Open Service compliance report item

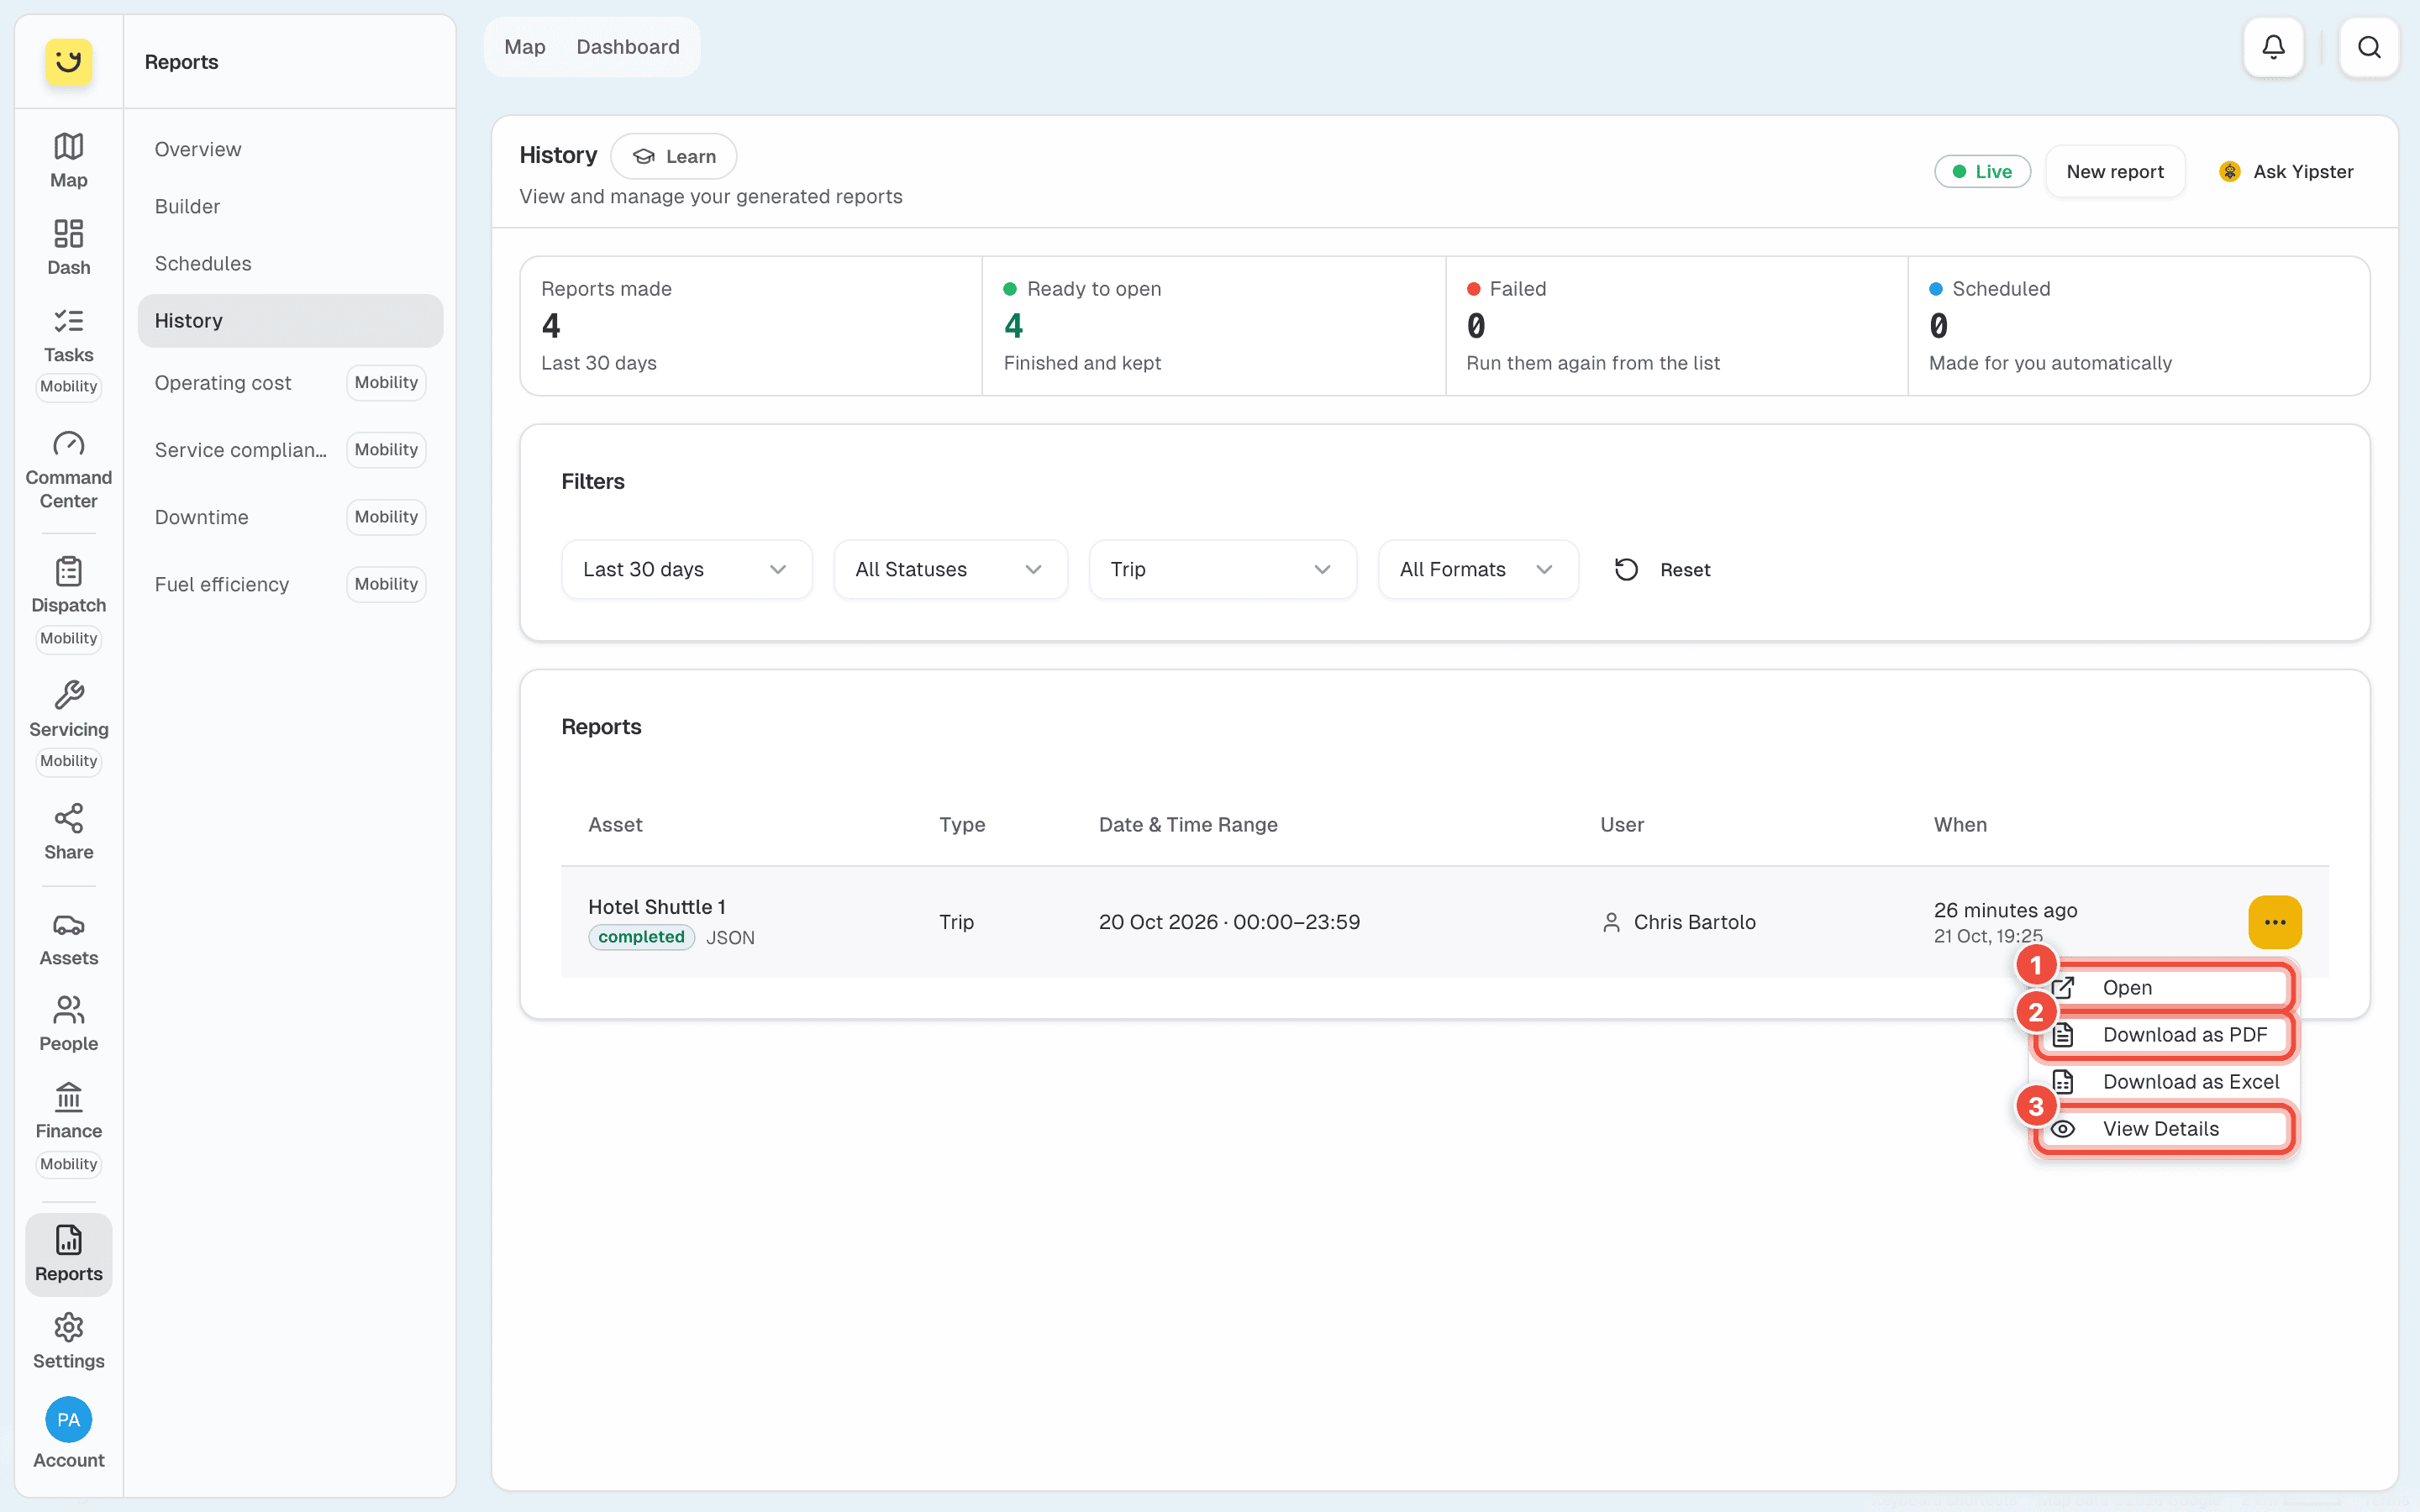[x=290, y=449]
